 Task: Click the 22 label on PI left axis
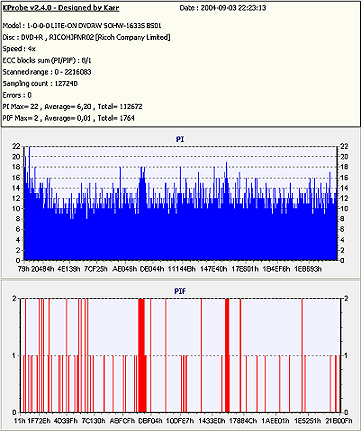(16, 146)
